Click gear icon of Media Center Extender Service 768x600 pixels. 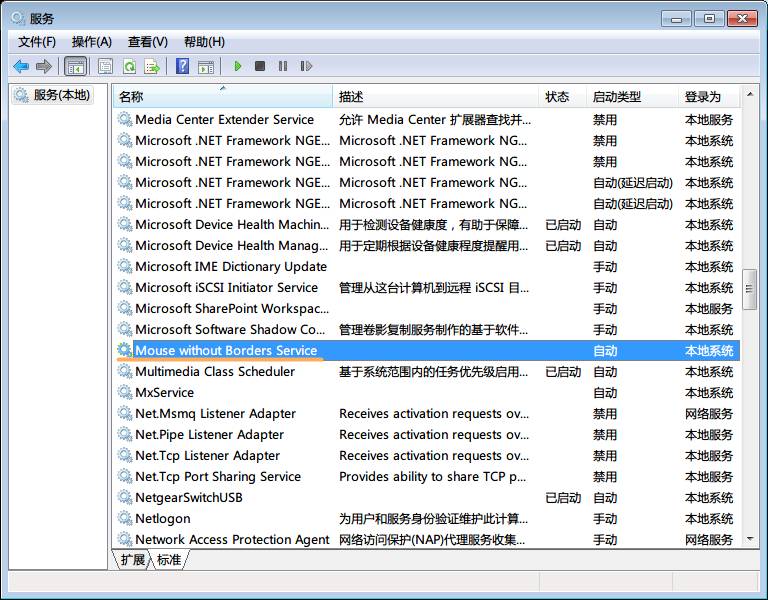pyautogui.click(x=125, y=119)
